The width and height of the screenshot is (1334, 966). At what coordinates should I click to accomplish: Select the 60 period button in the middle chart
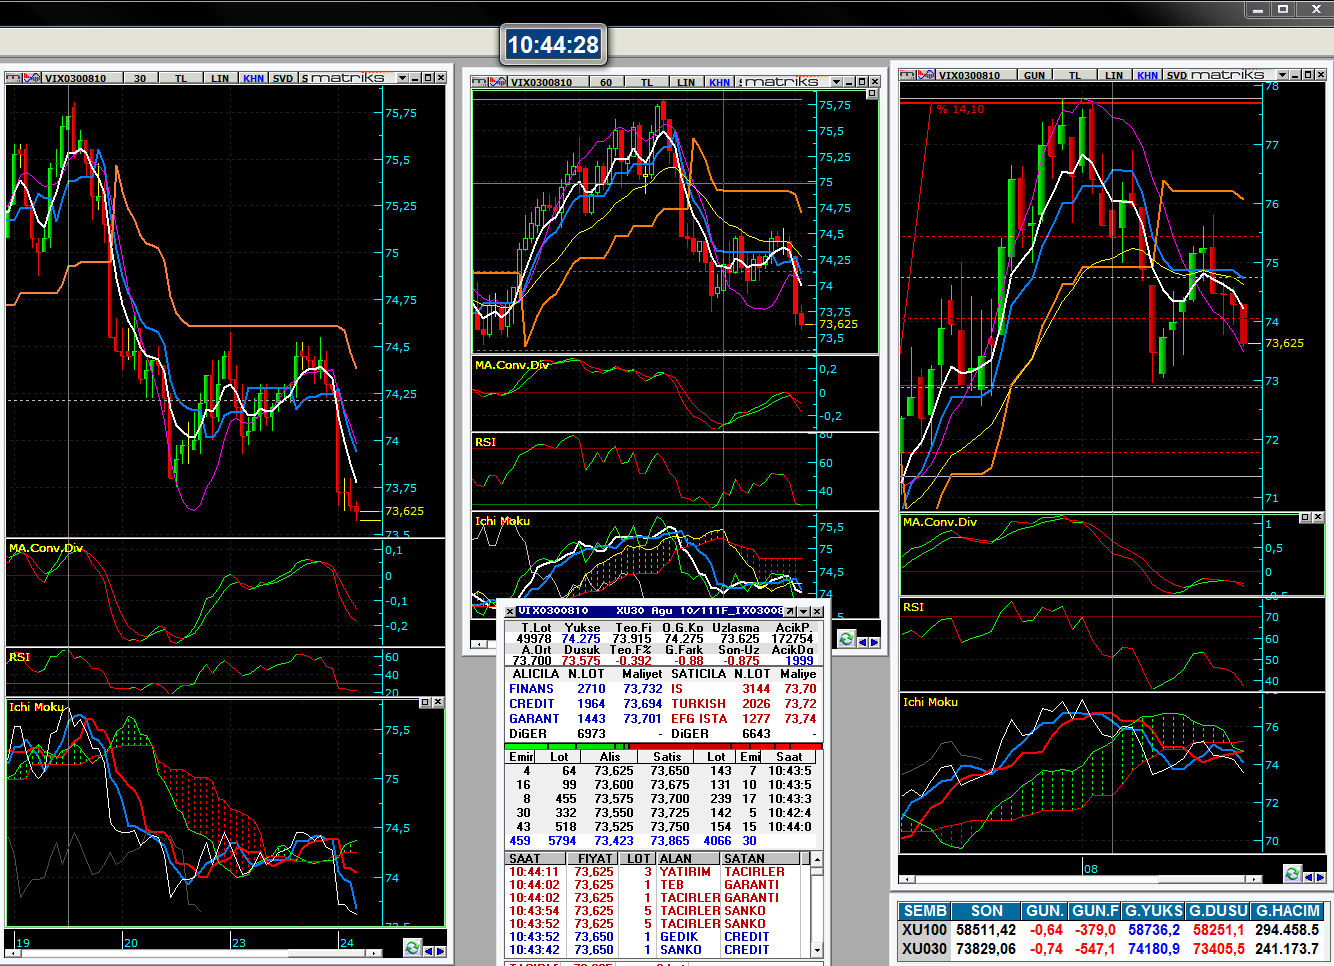coord(606,82)
